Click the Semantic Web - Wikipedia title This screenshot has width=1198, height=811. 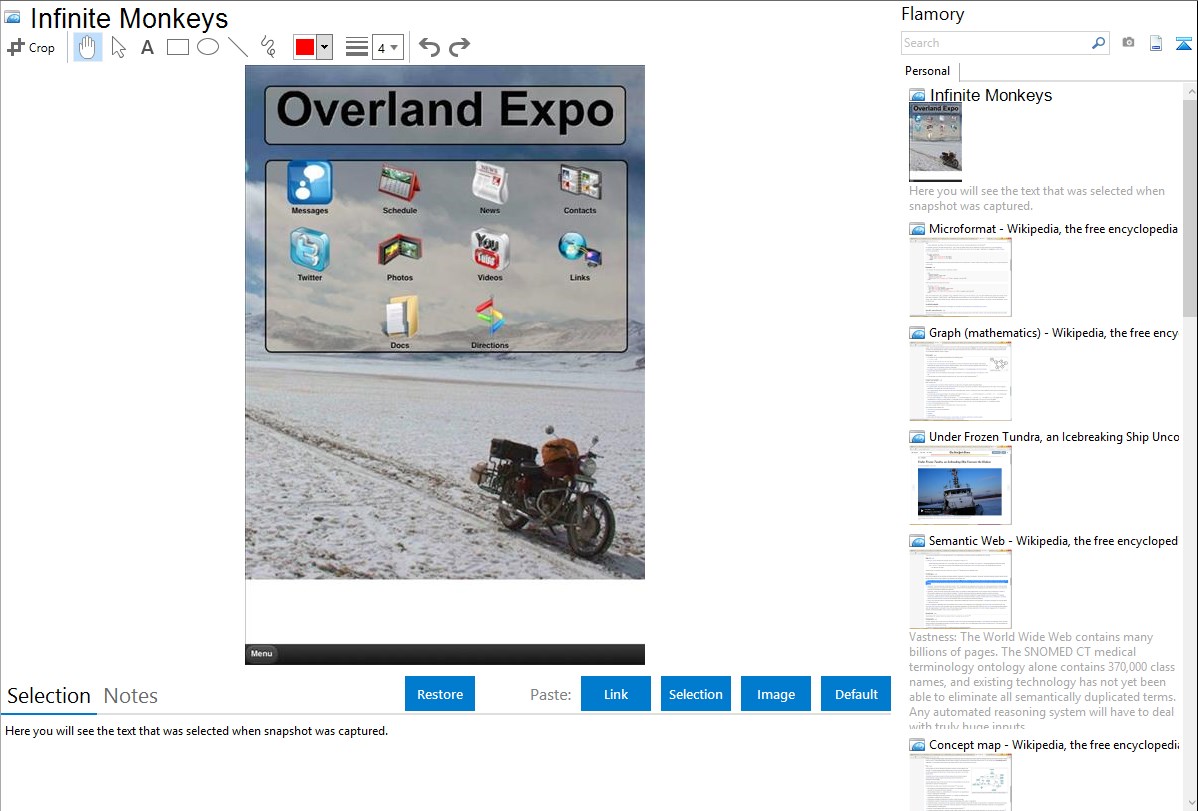tap(1053, 540)
